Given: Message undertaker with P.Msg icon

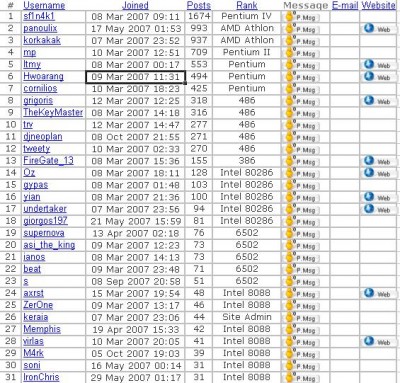Looking at the screenshot, I should pos(301,209).
